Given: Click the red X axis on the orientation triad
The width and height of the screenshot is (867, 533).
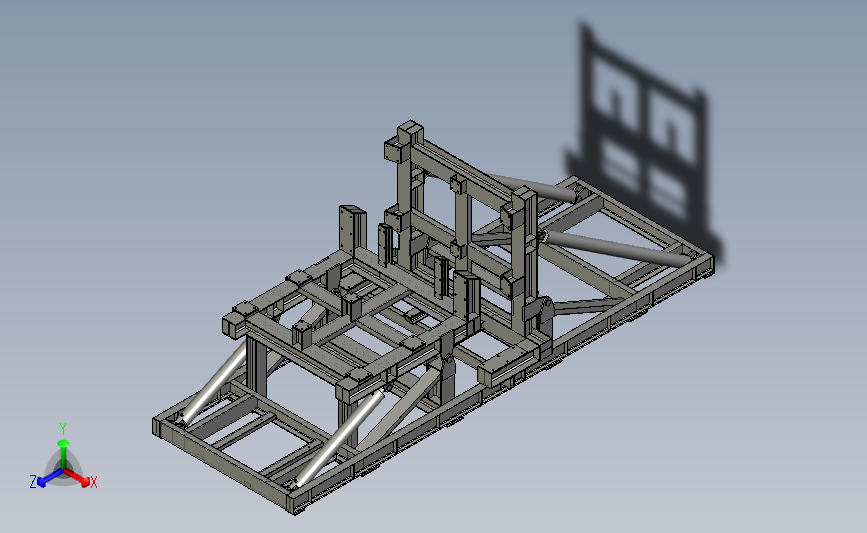Looking at the screenshot, I should [76, 477].
